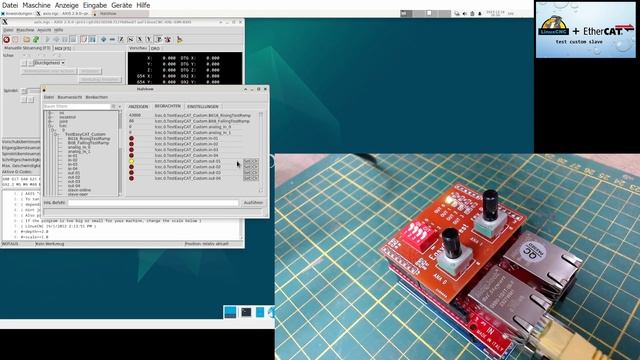Click the step-forward icon in AXIS toolbar

click(x=56, y=40)
